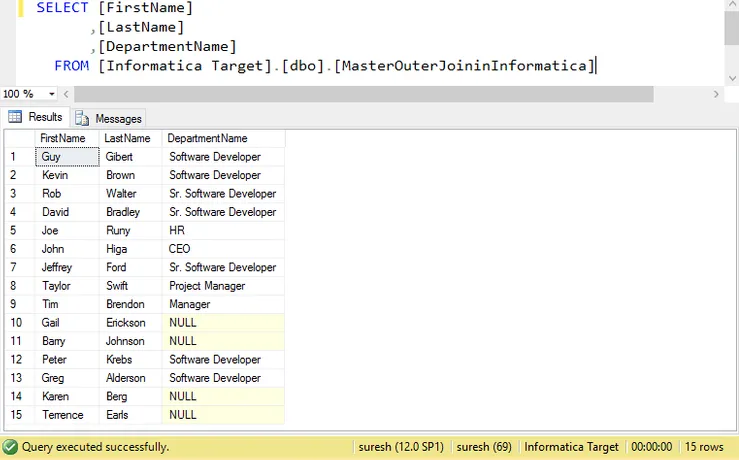Click the Results tab grid icon
Viewport: 739px width, 460px height.
(16, 117)
